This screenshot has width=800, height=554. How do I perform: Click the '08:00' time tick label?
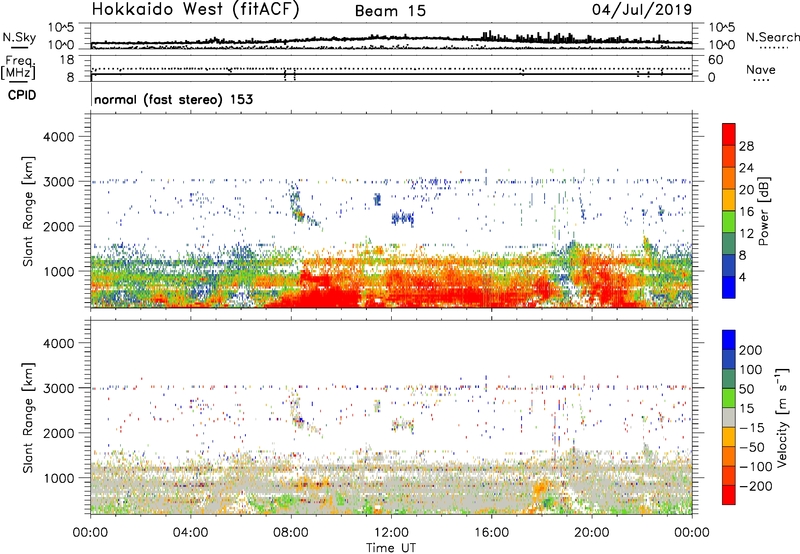click(291, 533)
